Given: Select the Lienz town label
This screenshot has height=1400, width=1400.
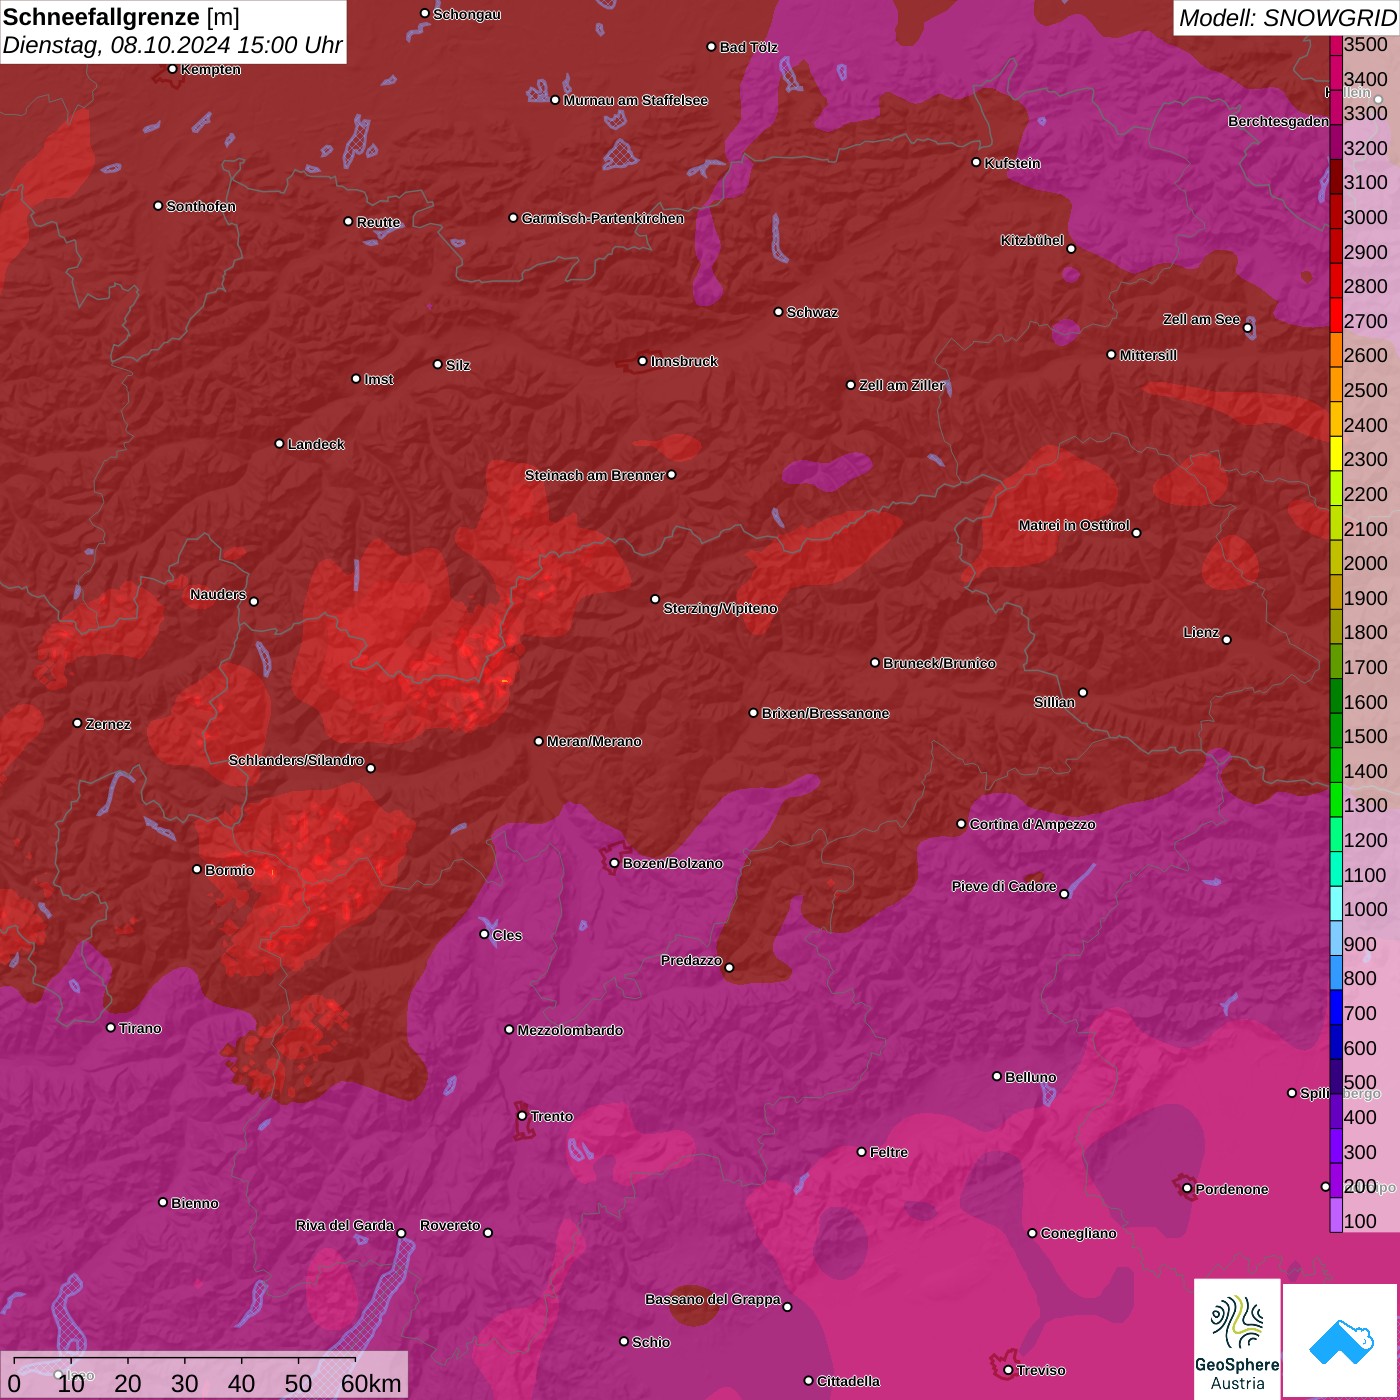Looking at the screenshot, I should point(1201,632).
